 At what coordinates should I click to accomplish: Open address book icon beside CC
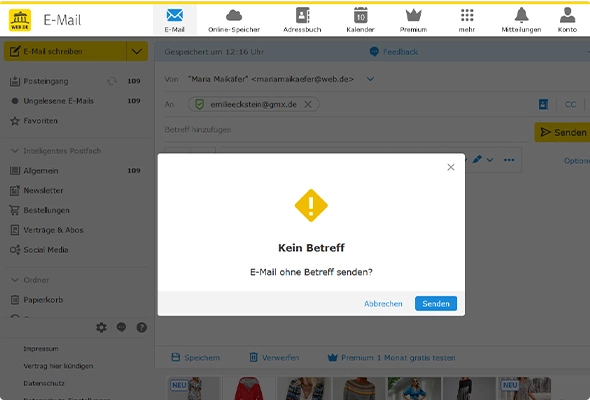543,104
